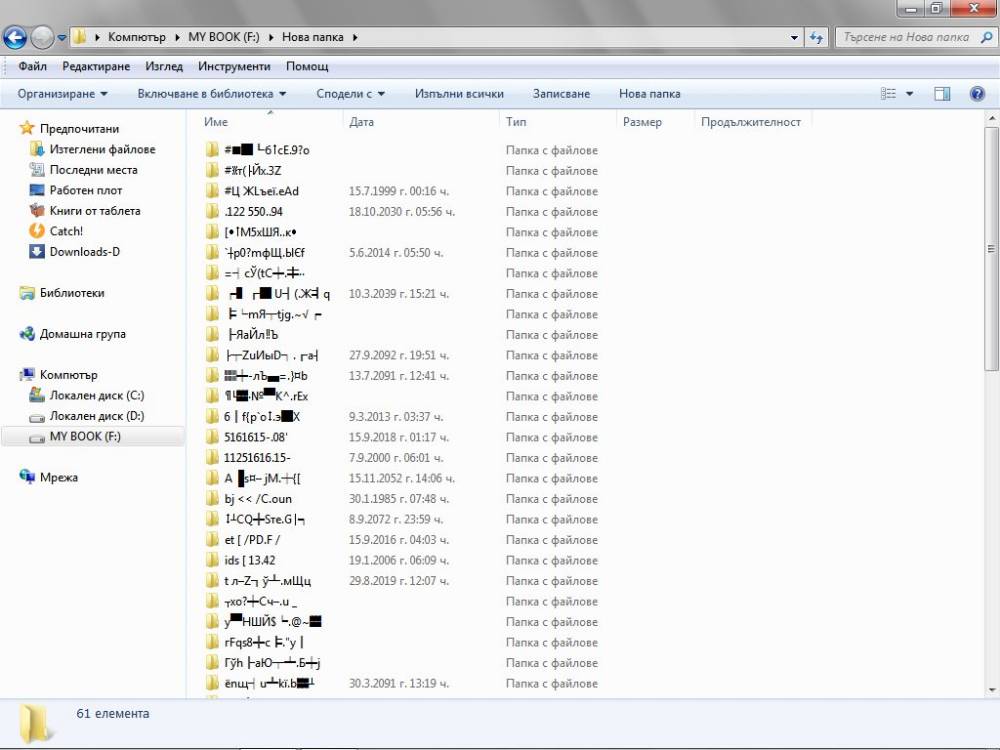This screenshot has height=750, width=1000.
Task: Click the Нова папка toolbar button
Action: pos(649,94)
